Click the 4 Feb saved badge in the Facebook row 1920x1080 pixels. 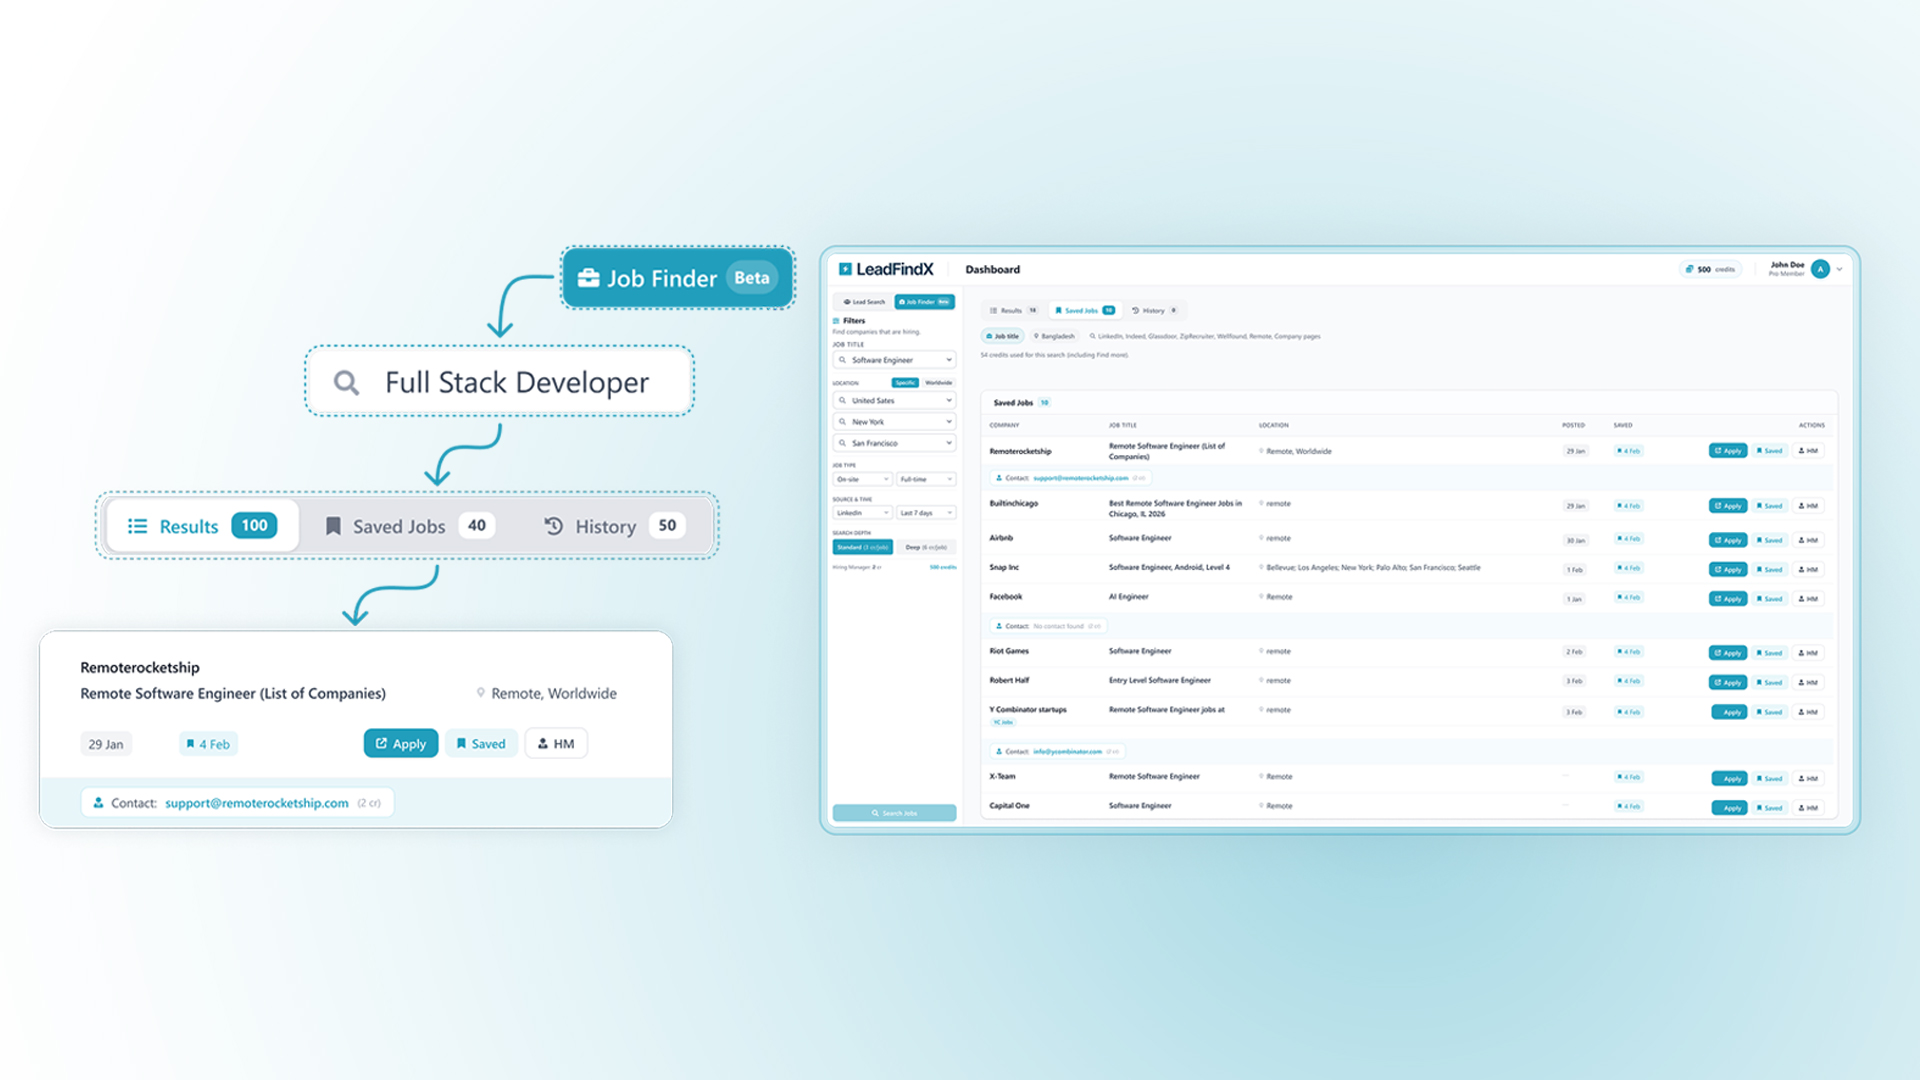[x=1628, y=598]
